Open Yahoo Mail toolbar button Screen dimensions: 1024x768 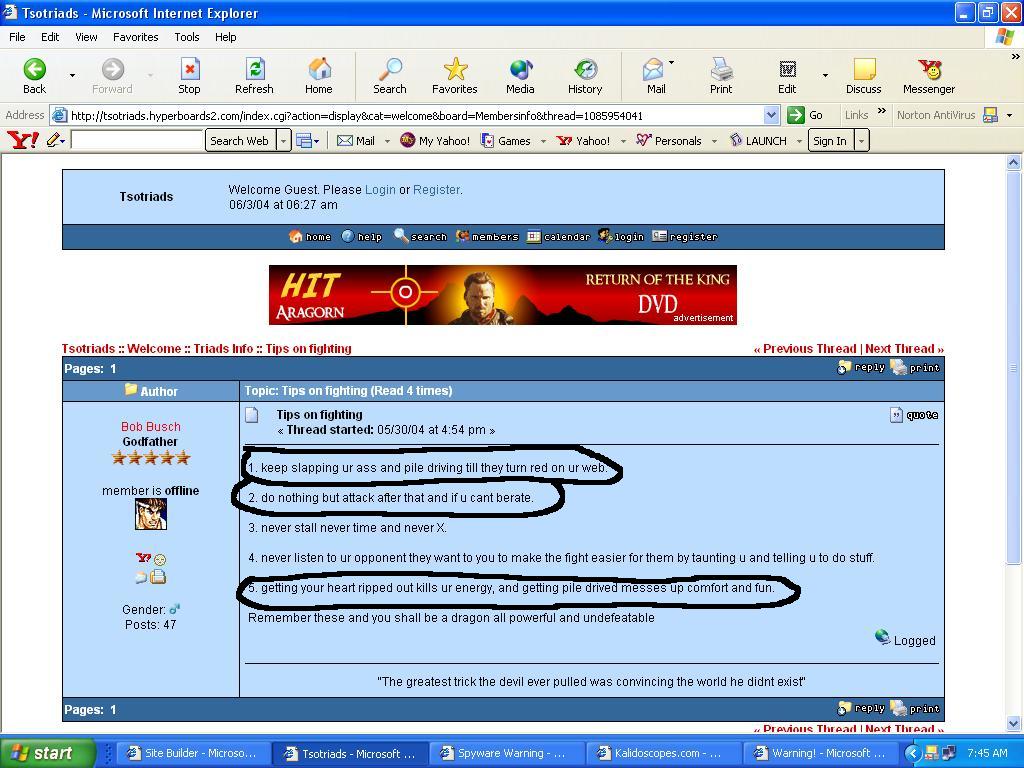pos(356,140)
